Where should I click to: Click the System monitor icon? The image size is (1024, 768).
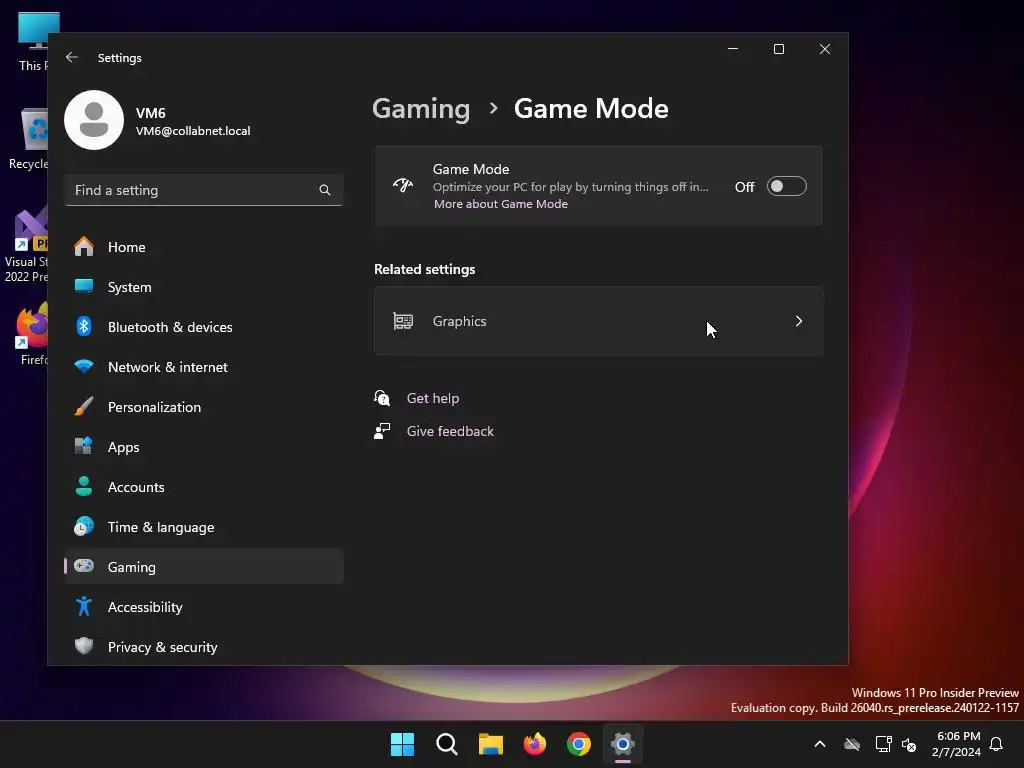pos(84,286)
